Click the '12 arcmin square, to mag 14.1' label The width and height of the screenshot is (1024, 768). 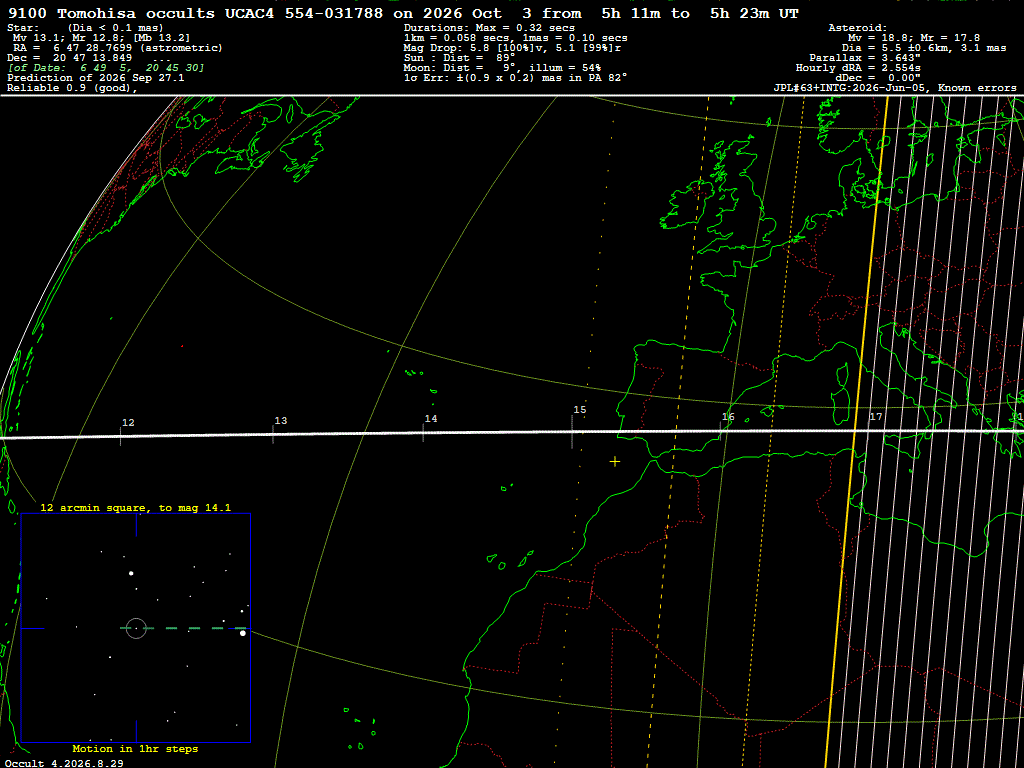[136, 507]
